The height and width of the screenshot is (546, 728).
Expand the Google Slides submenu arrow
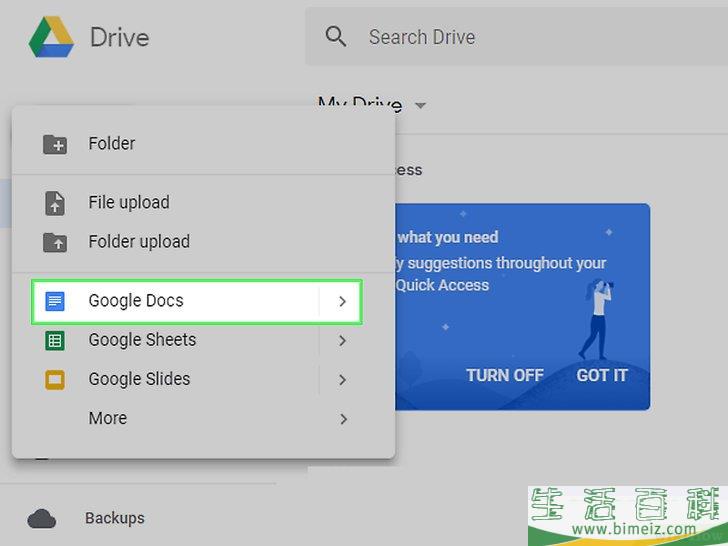point(343,380)
